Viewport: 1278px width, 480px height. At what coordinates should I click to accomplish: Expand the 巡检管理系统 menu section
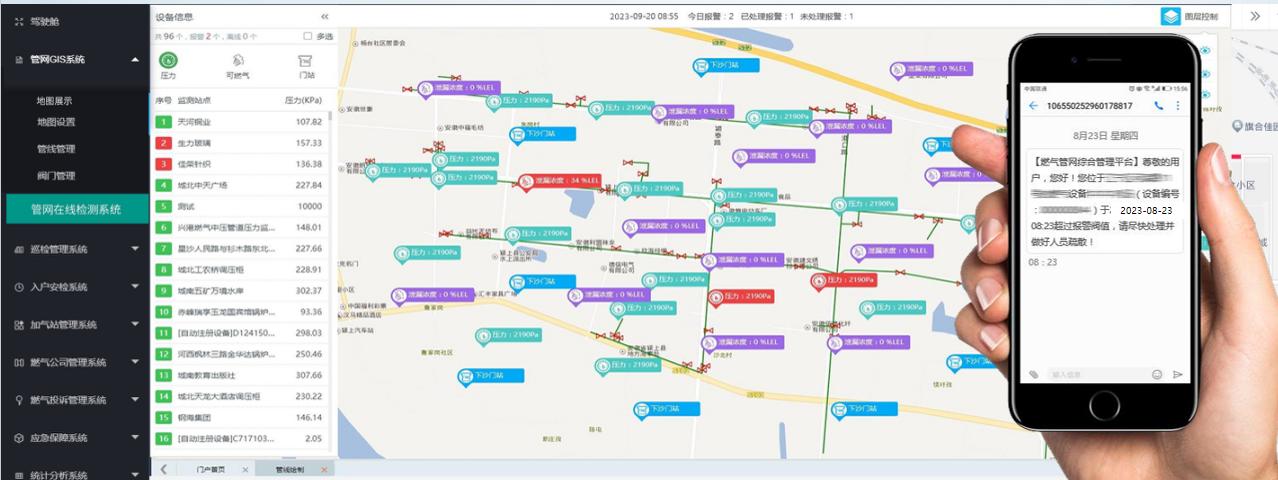click(x=135, y=249)
